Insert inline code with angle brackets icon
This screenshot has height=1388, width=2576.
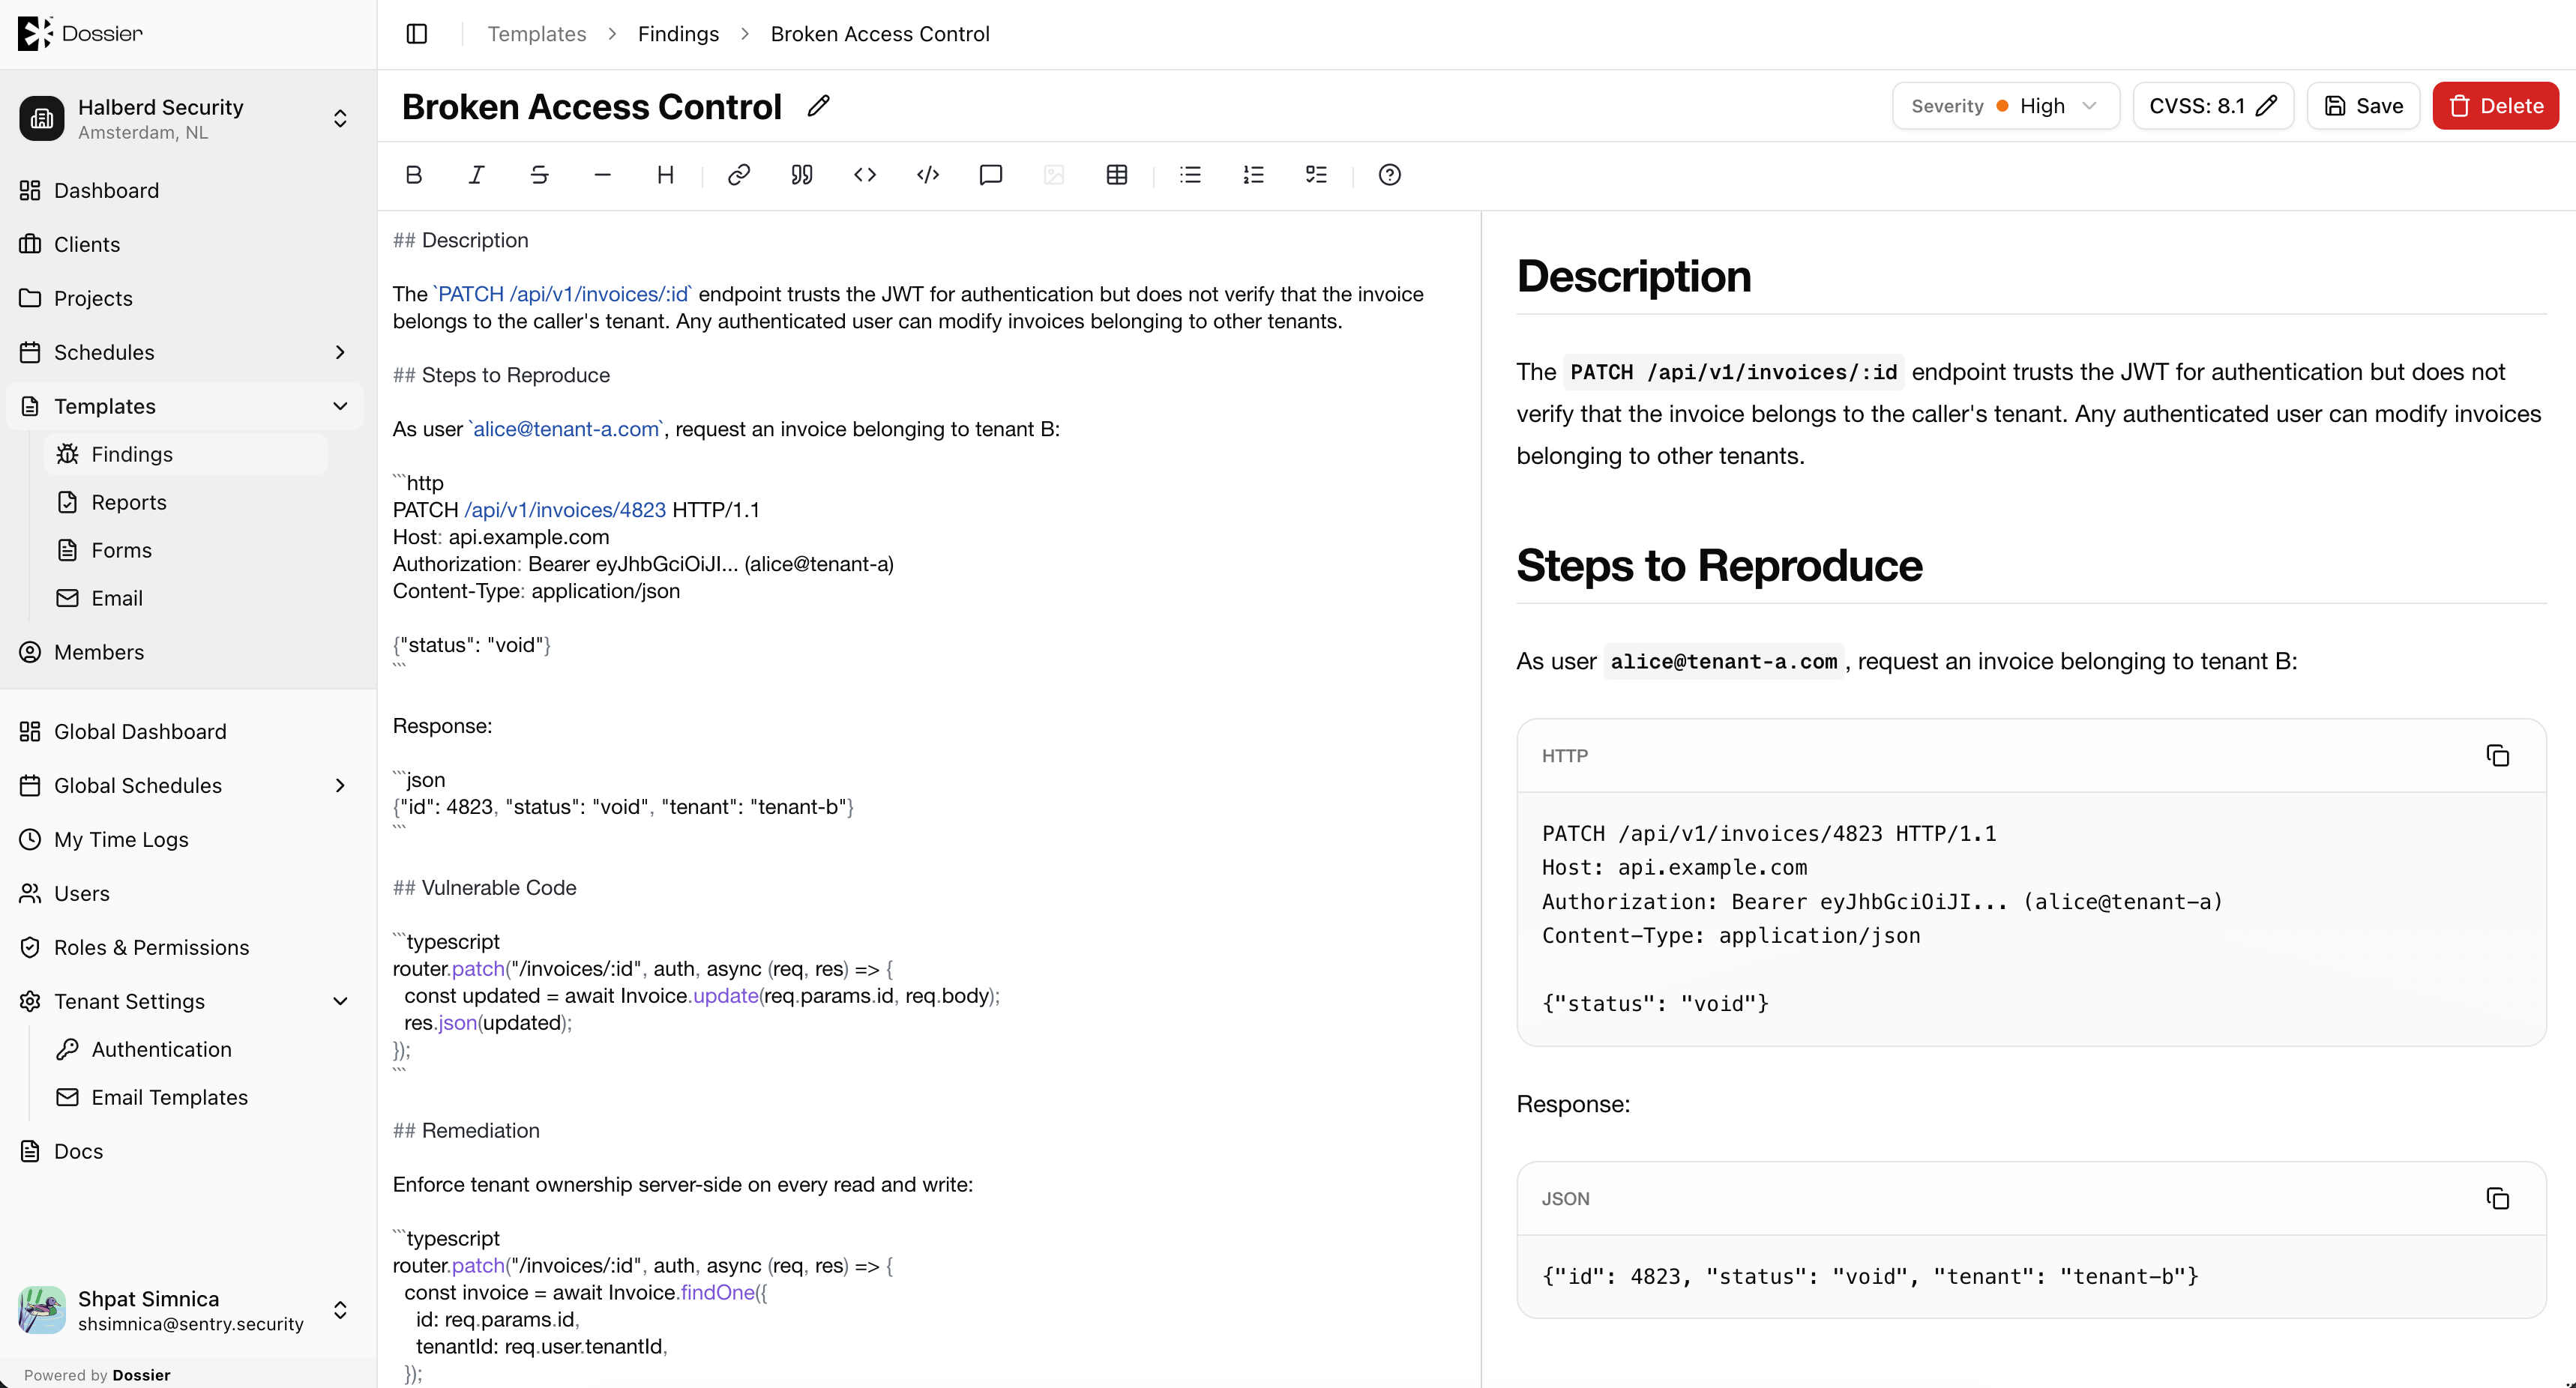click(x=865, y=175)
